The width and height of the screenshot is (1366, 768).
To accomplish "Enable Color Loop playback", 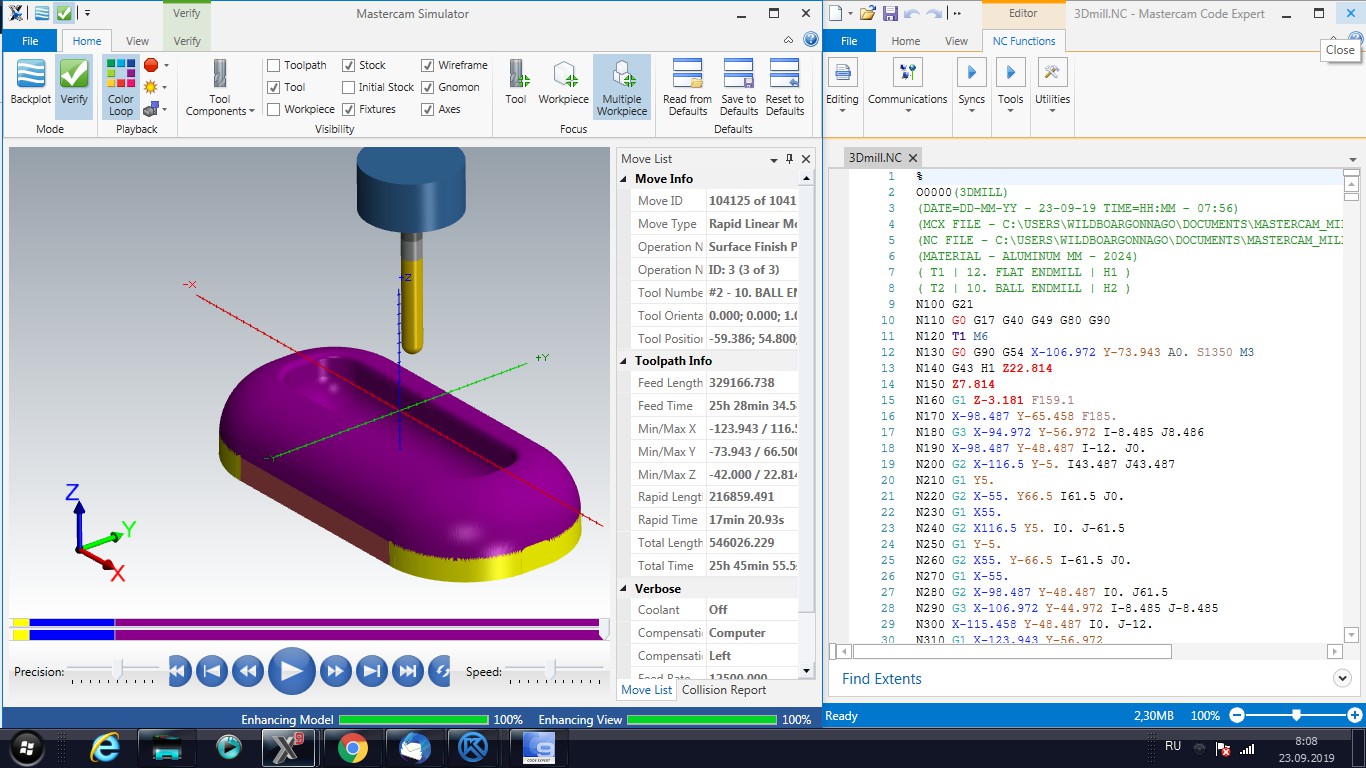I will [121, 87].
